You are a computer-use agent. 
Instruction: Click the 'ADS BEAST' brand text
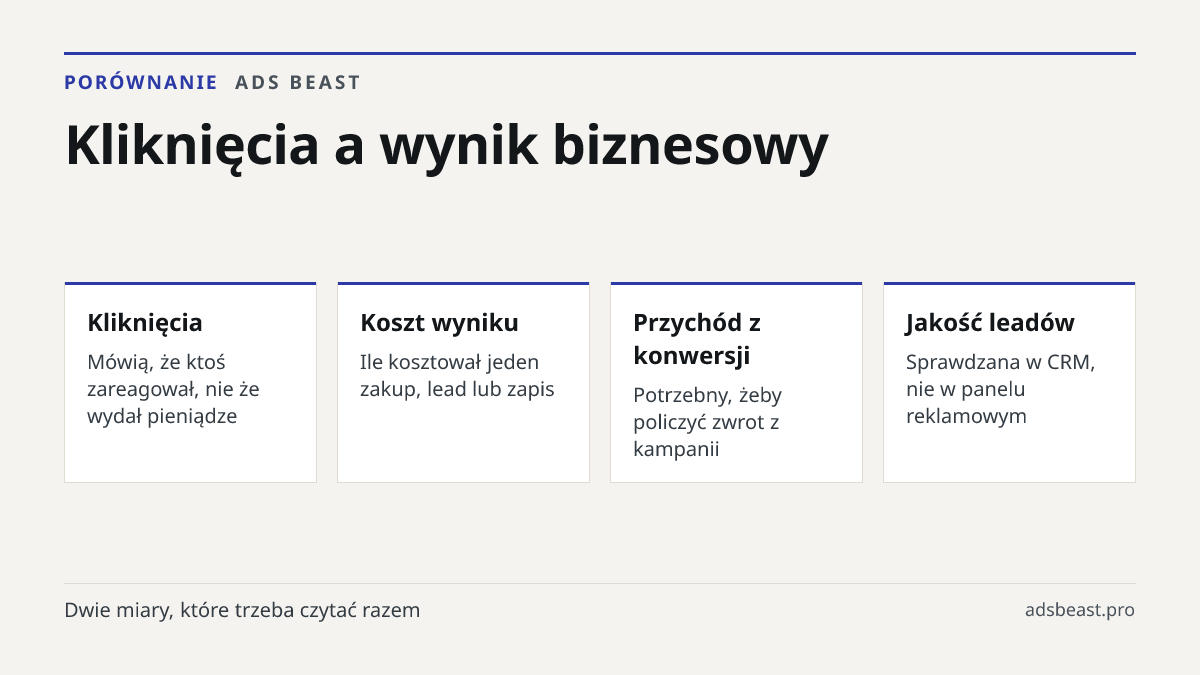[x=298, y=83]
